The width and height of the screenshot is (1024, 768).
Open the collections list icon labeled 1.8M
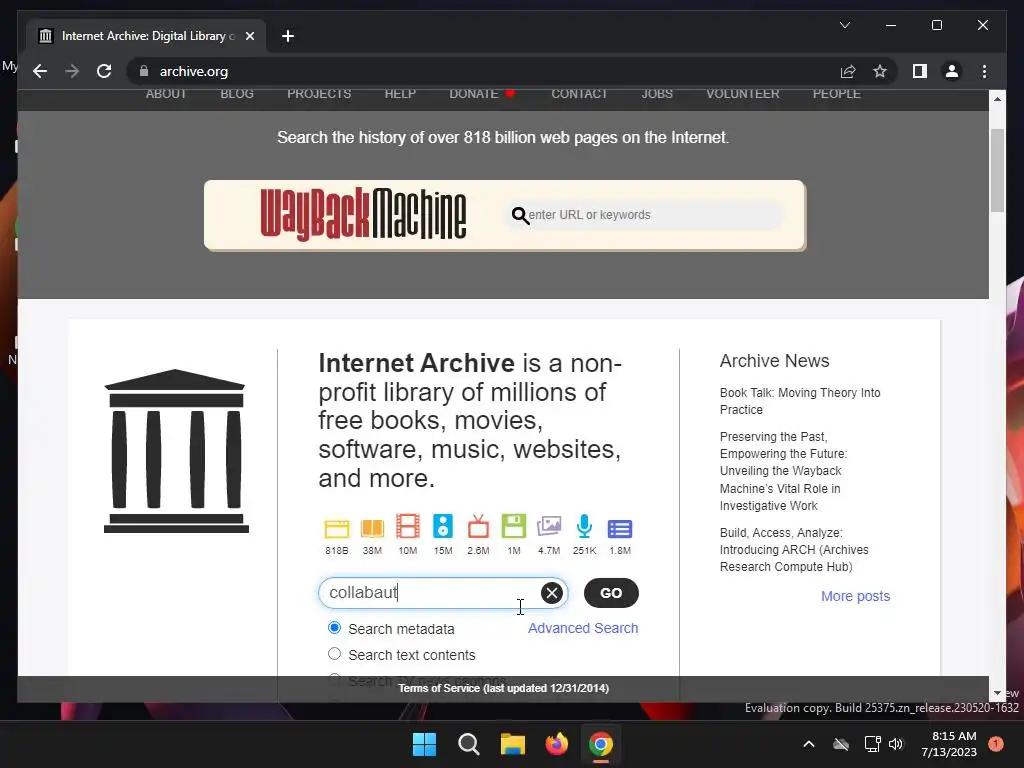[620, 528]
